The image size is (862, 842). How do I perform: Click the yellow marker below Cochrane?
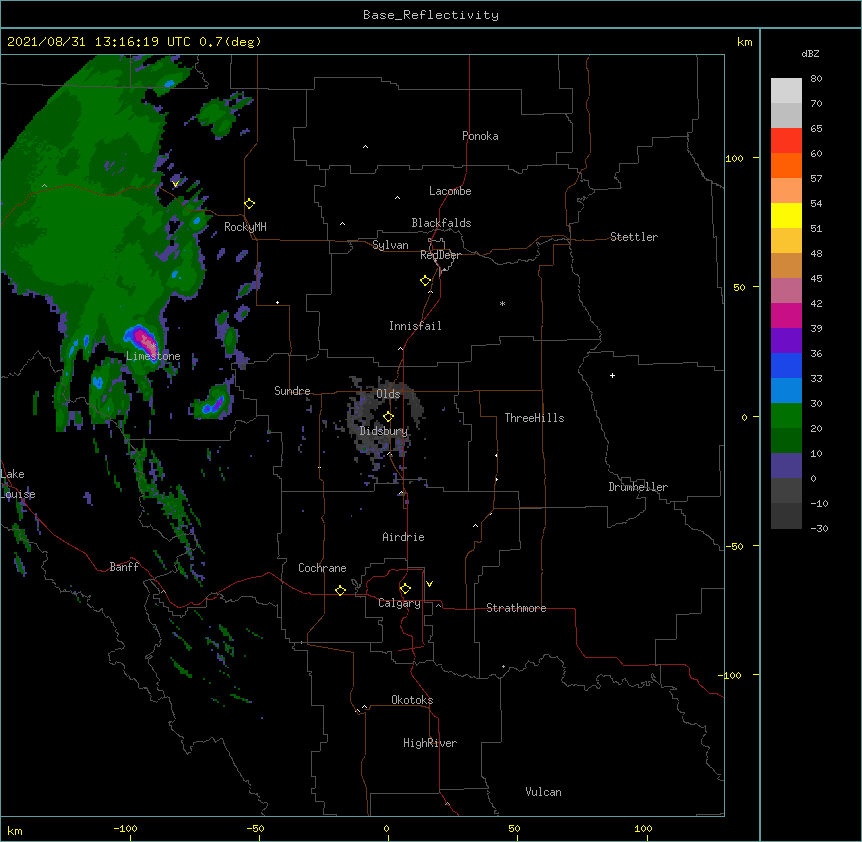tap(340, 590)
